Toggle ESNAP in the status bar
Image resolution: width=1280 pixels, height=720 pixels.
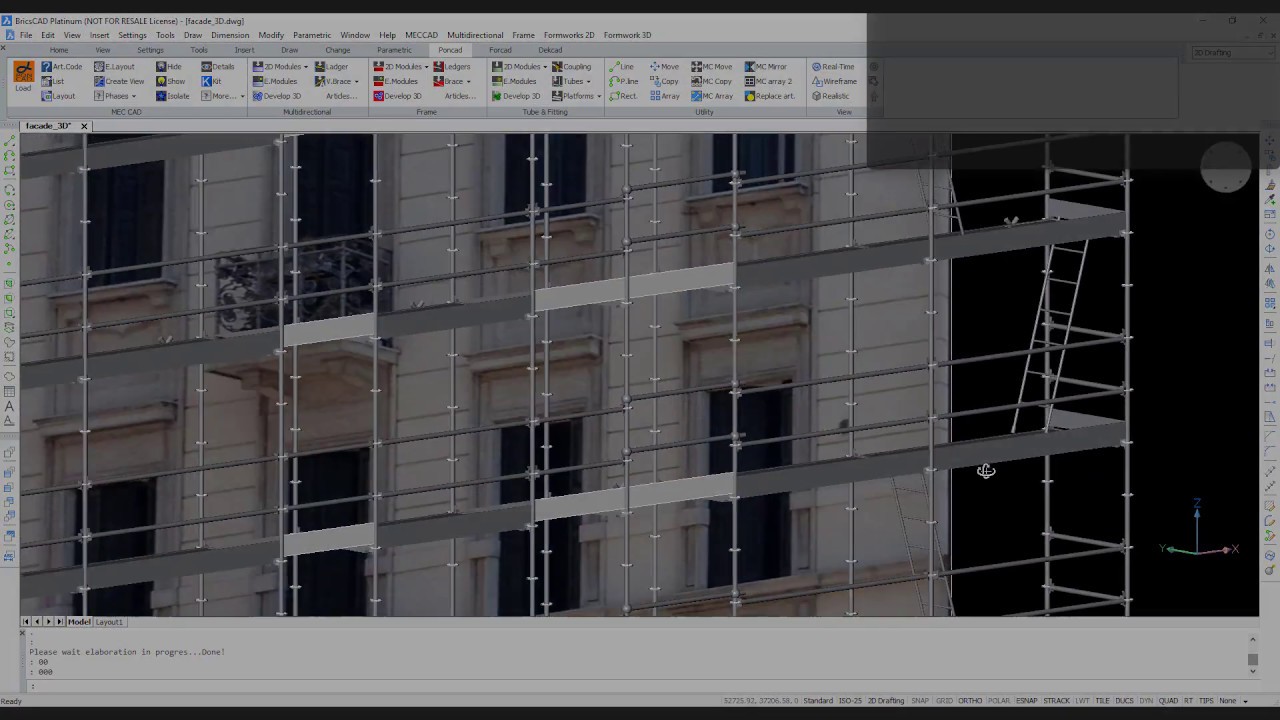click(1026, 701)
